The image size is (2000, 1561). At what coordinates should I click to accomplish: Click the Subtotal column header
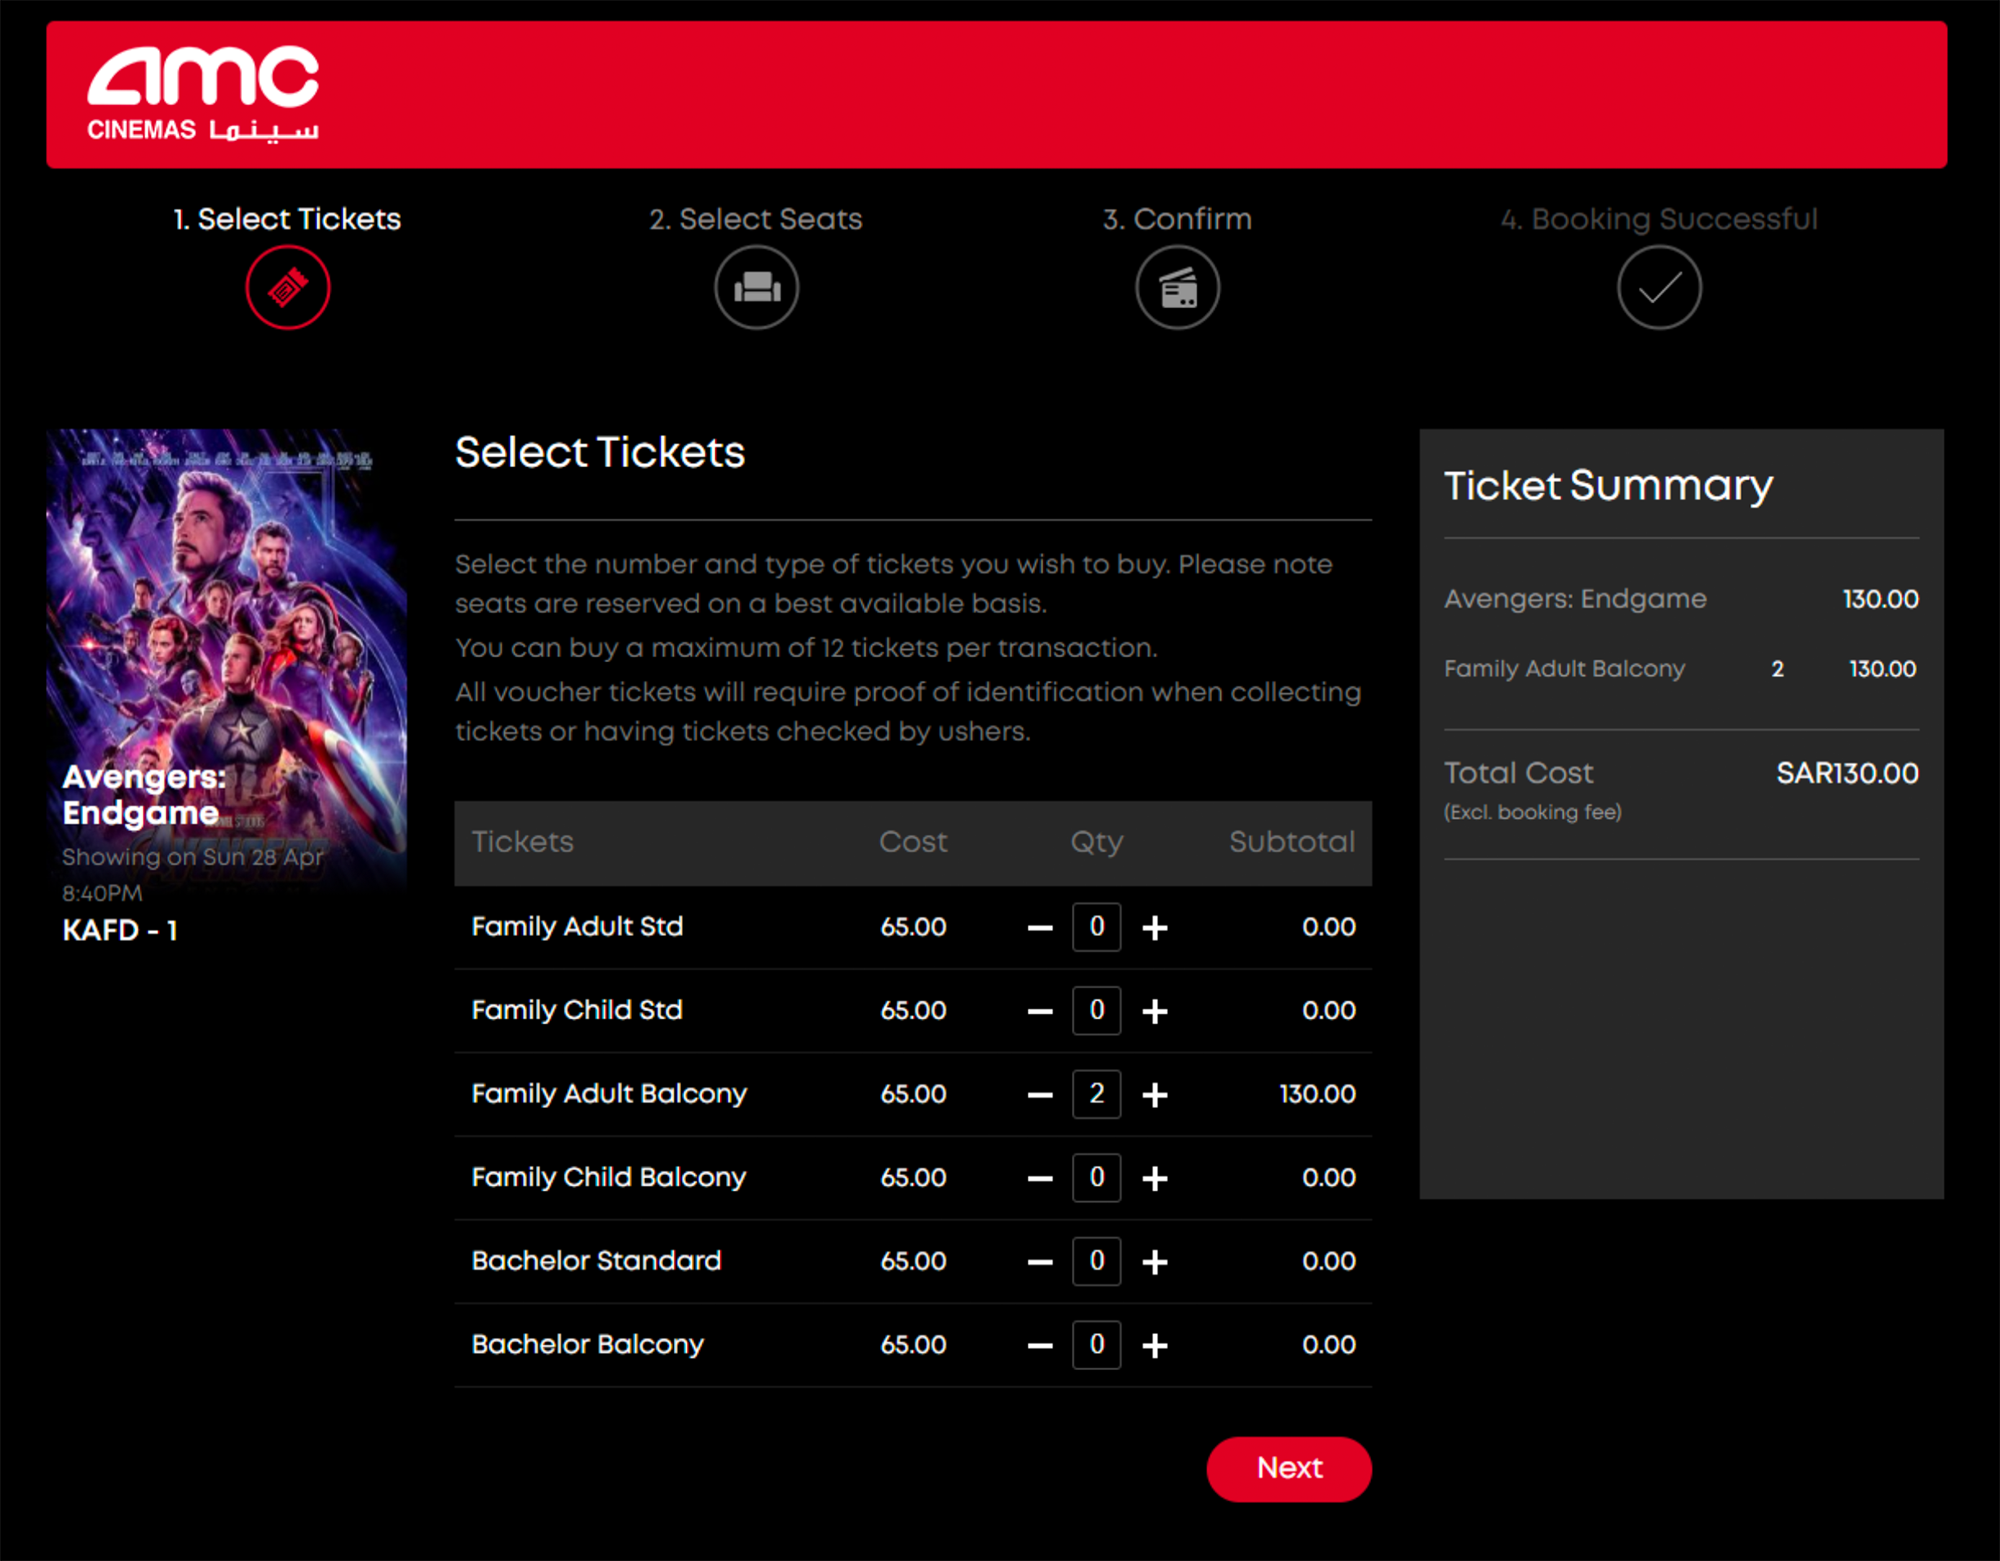tap(1292, 842)
